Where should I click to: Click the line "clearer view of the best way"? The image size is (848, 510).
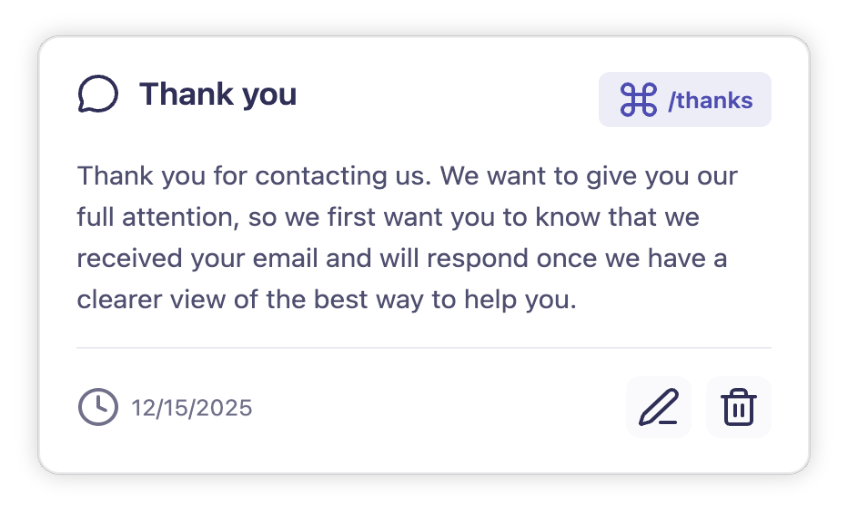(x=327, y=300)
